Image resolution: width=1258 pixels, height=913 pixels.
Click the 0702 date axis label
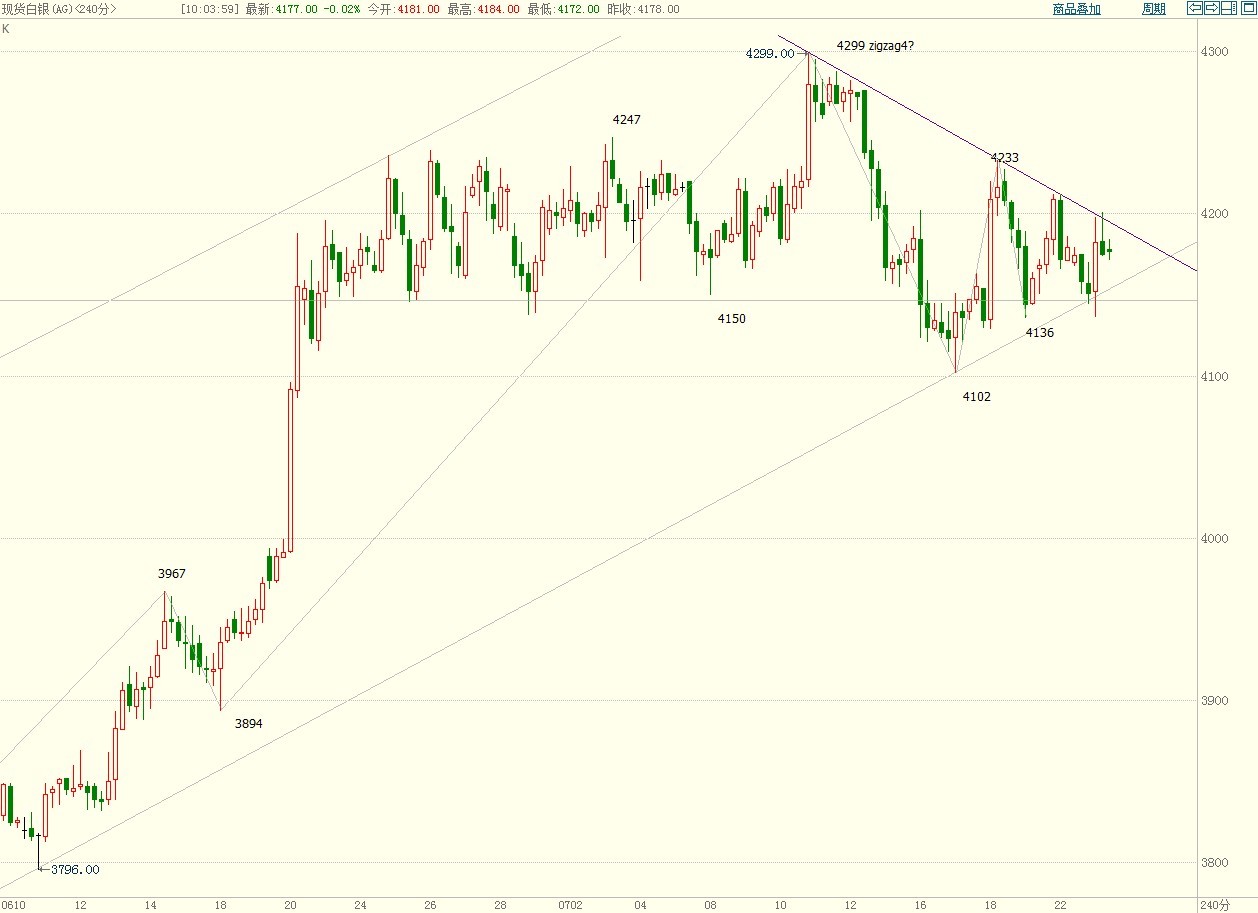tap(570, 905)
